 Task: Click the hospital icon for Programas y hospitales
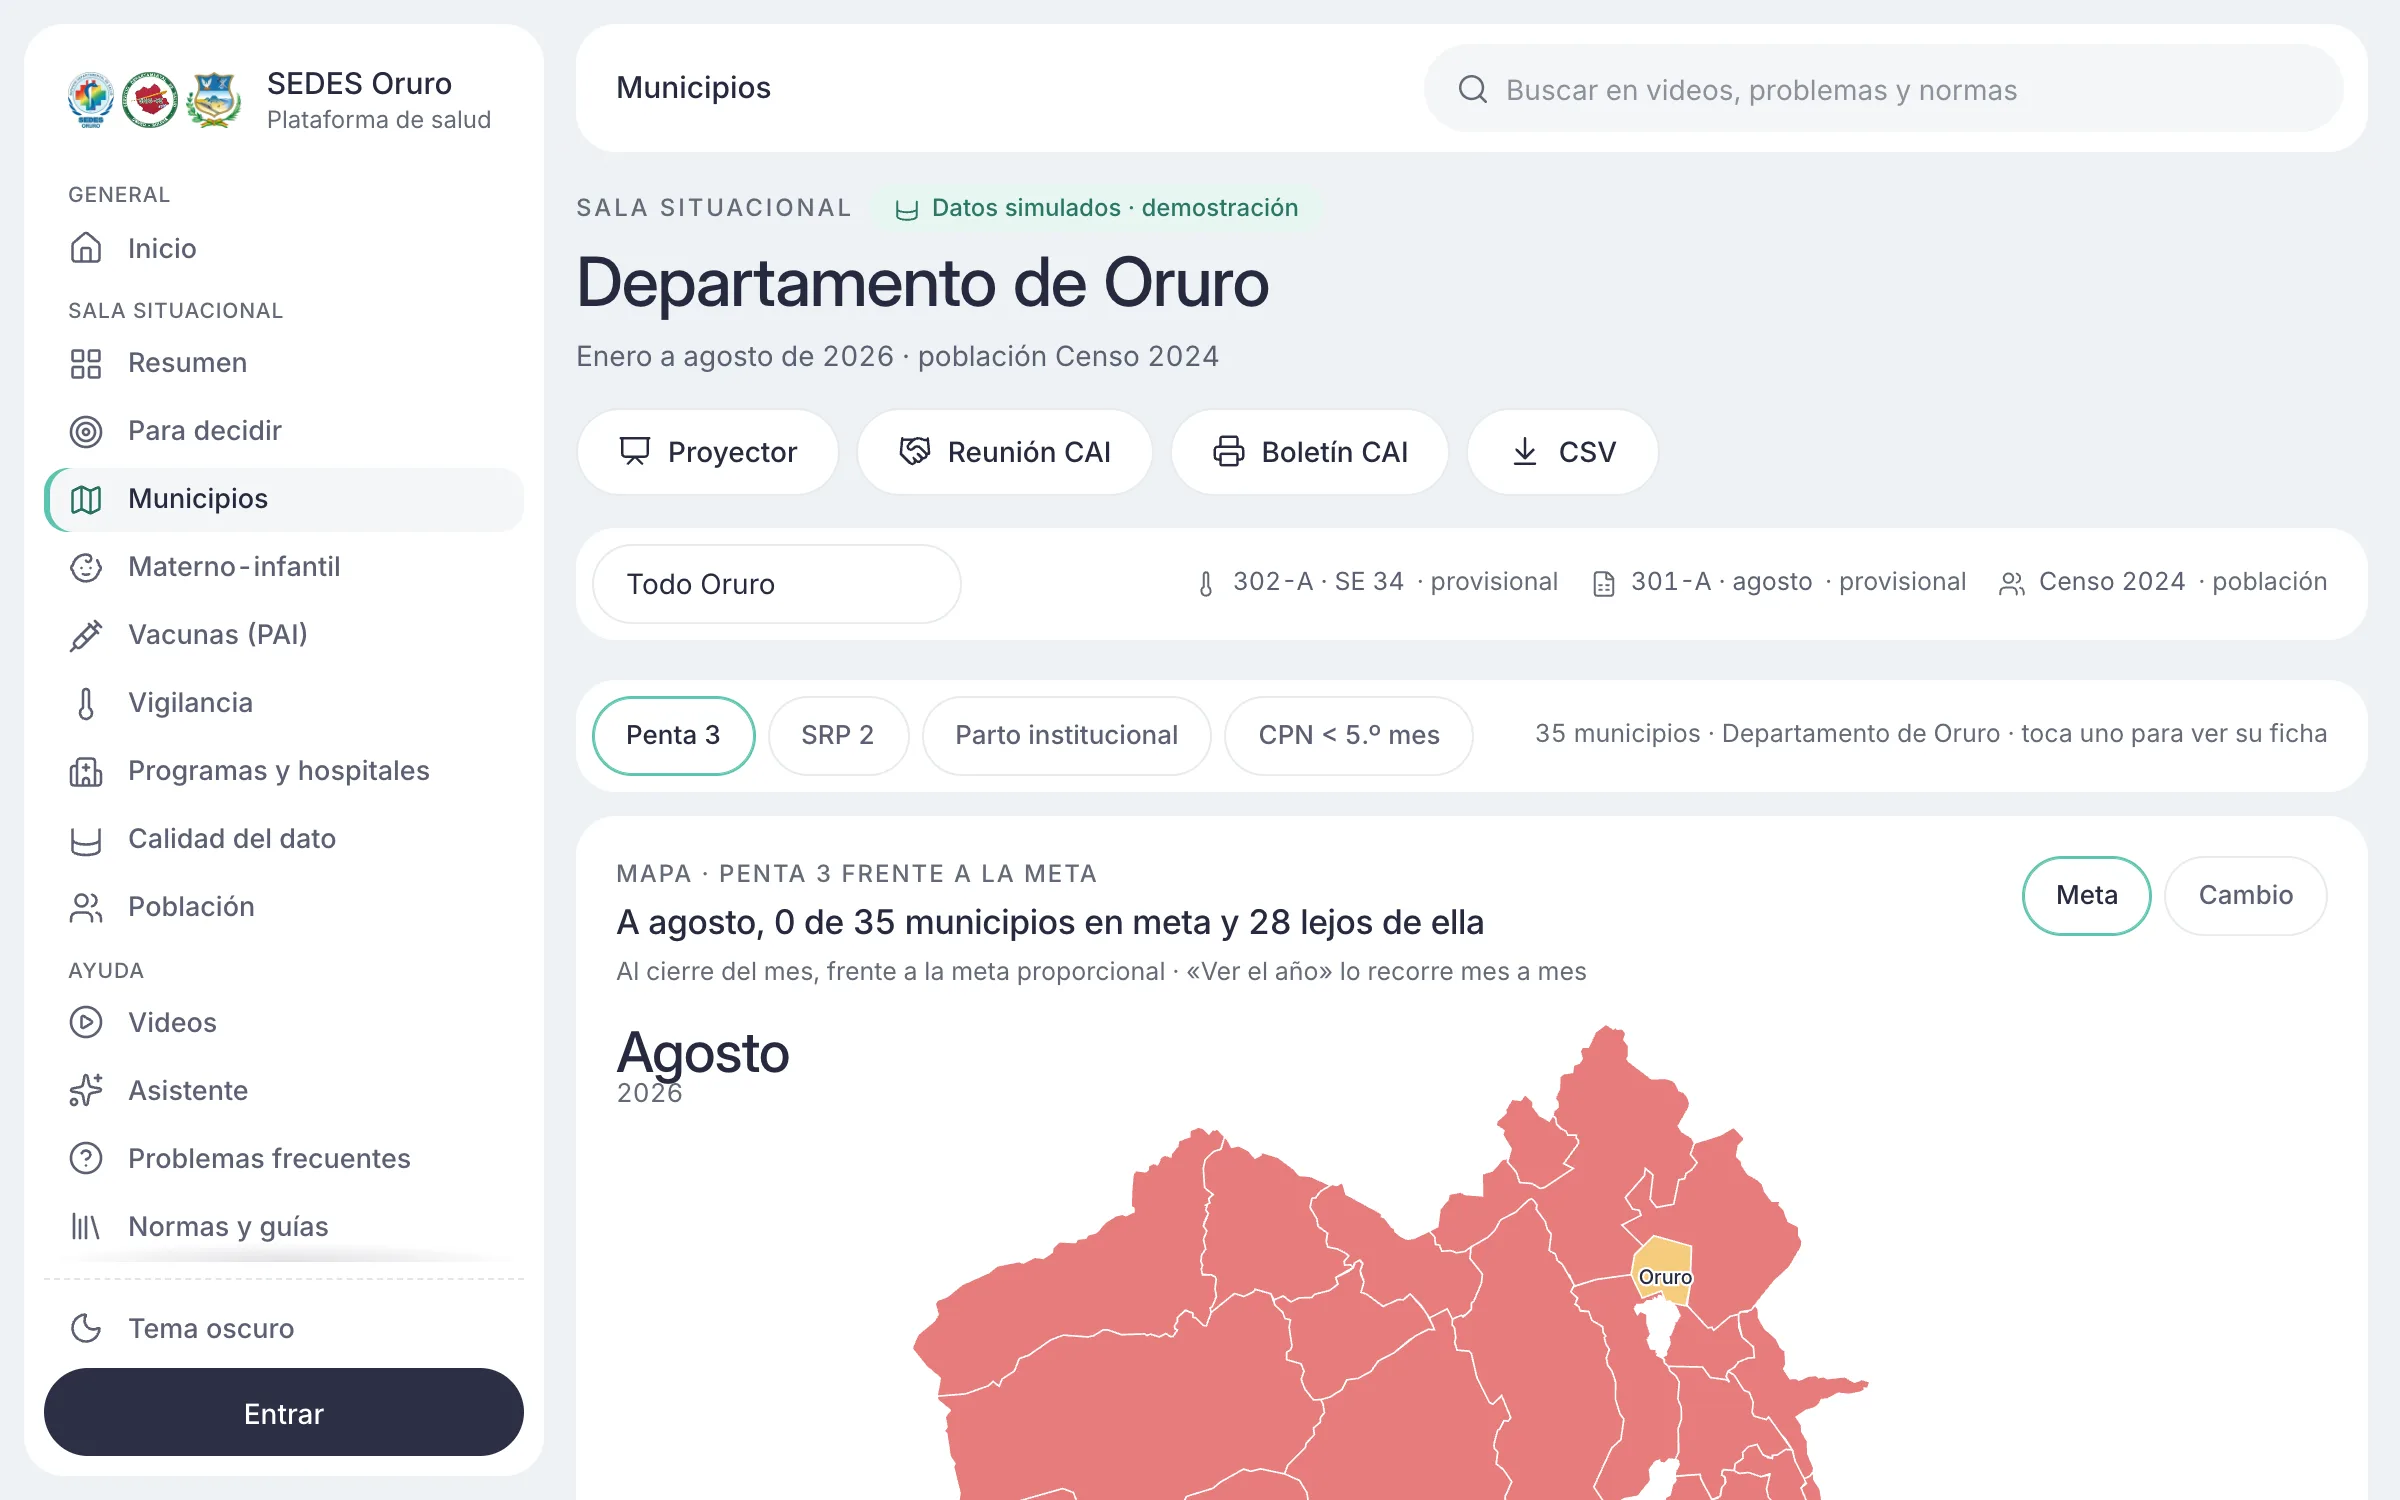pos(86,771)
